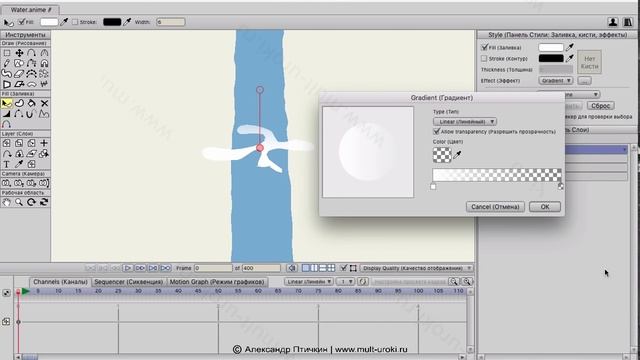Click the white Fill color swatch in toolbar
The image size is (640, 360).
pyautogui.click(x=49, y=22)
